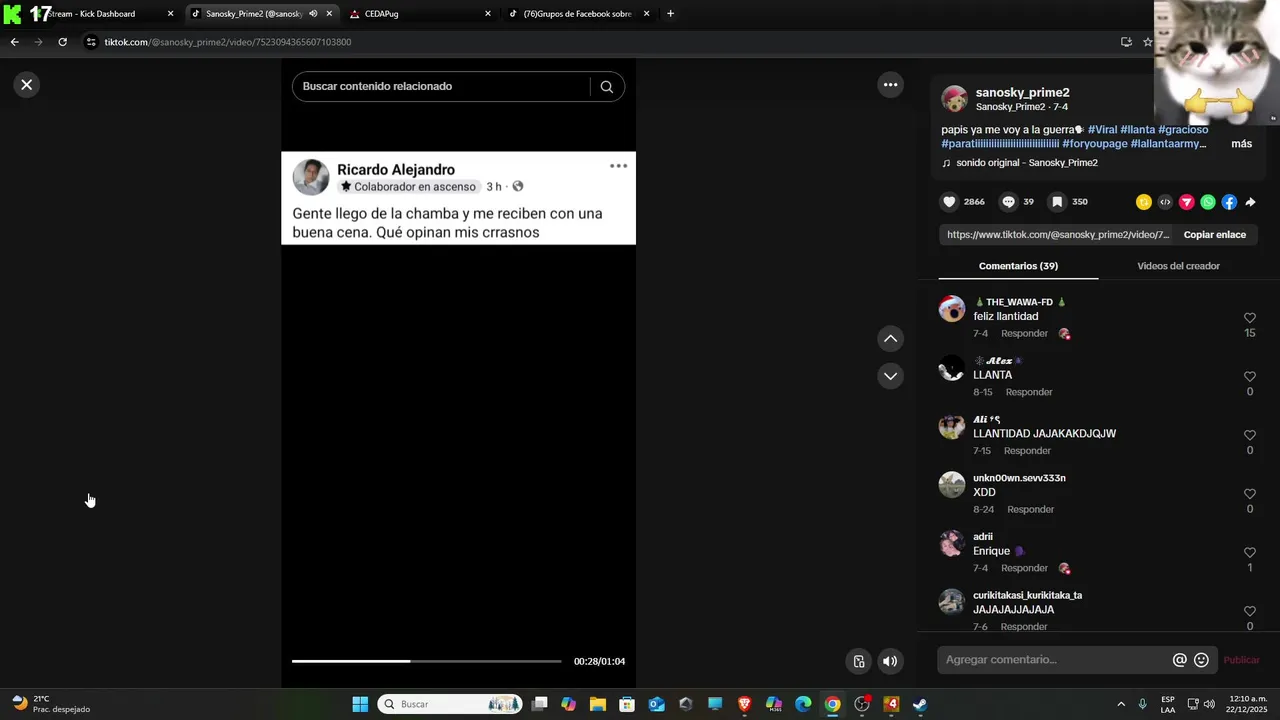Image resolution: width=1280 pixels, height=720 pixels.
Task: Open File Explorer from taskbar
Action: coord(598,704)
